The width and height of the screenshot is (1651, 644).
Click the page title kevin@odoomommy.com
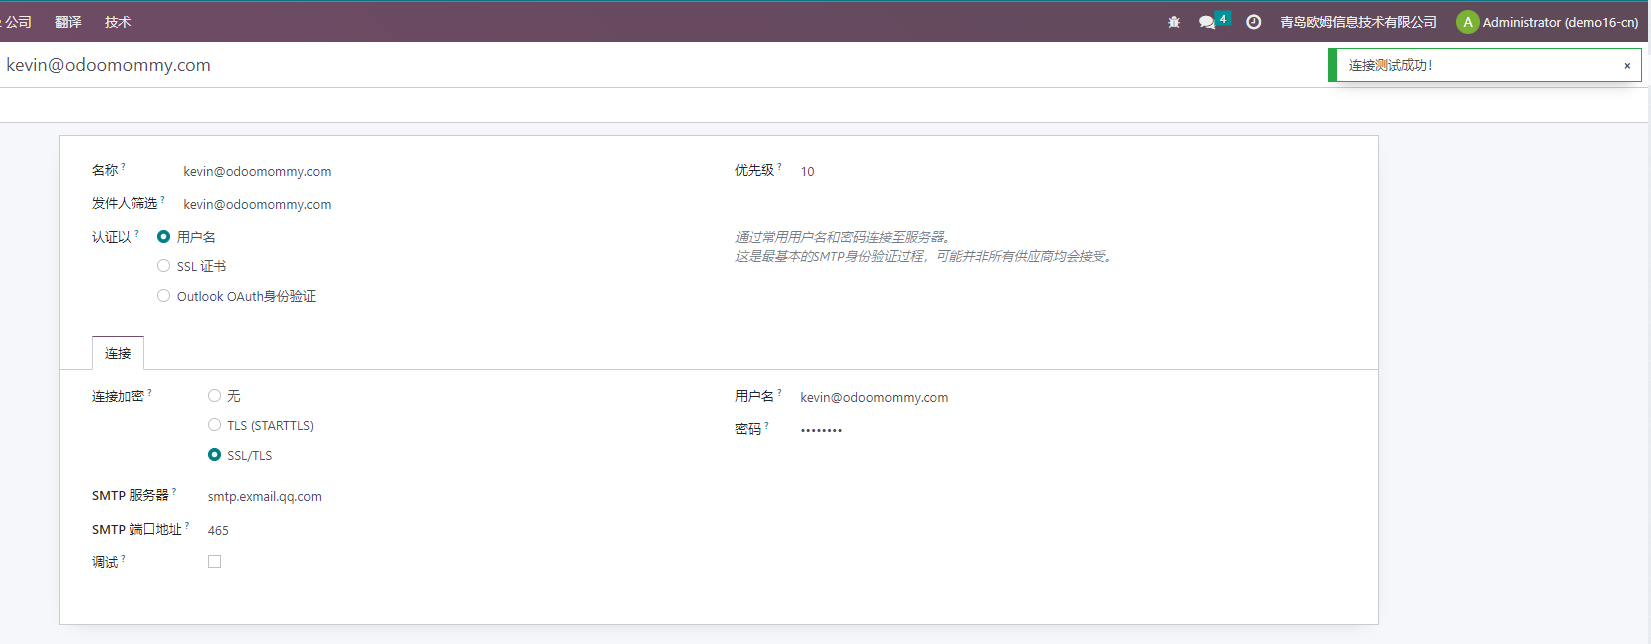pos(108,65)
